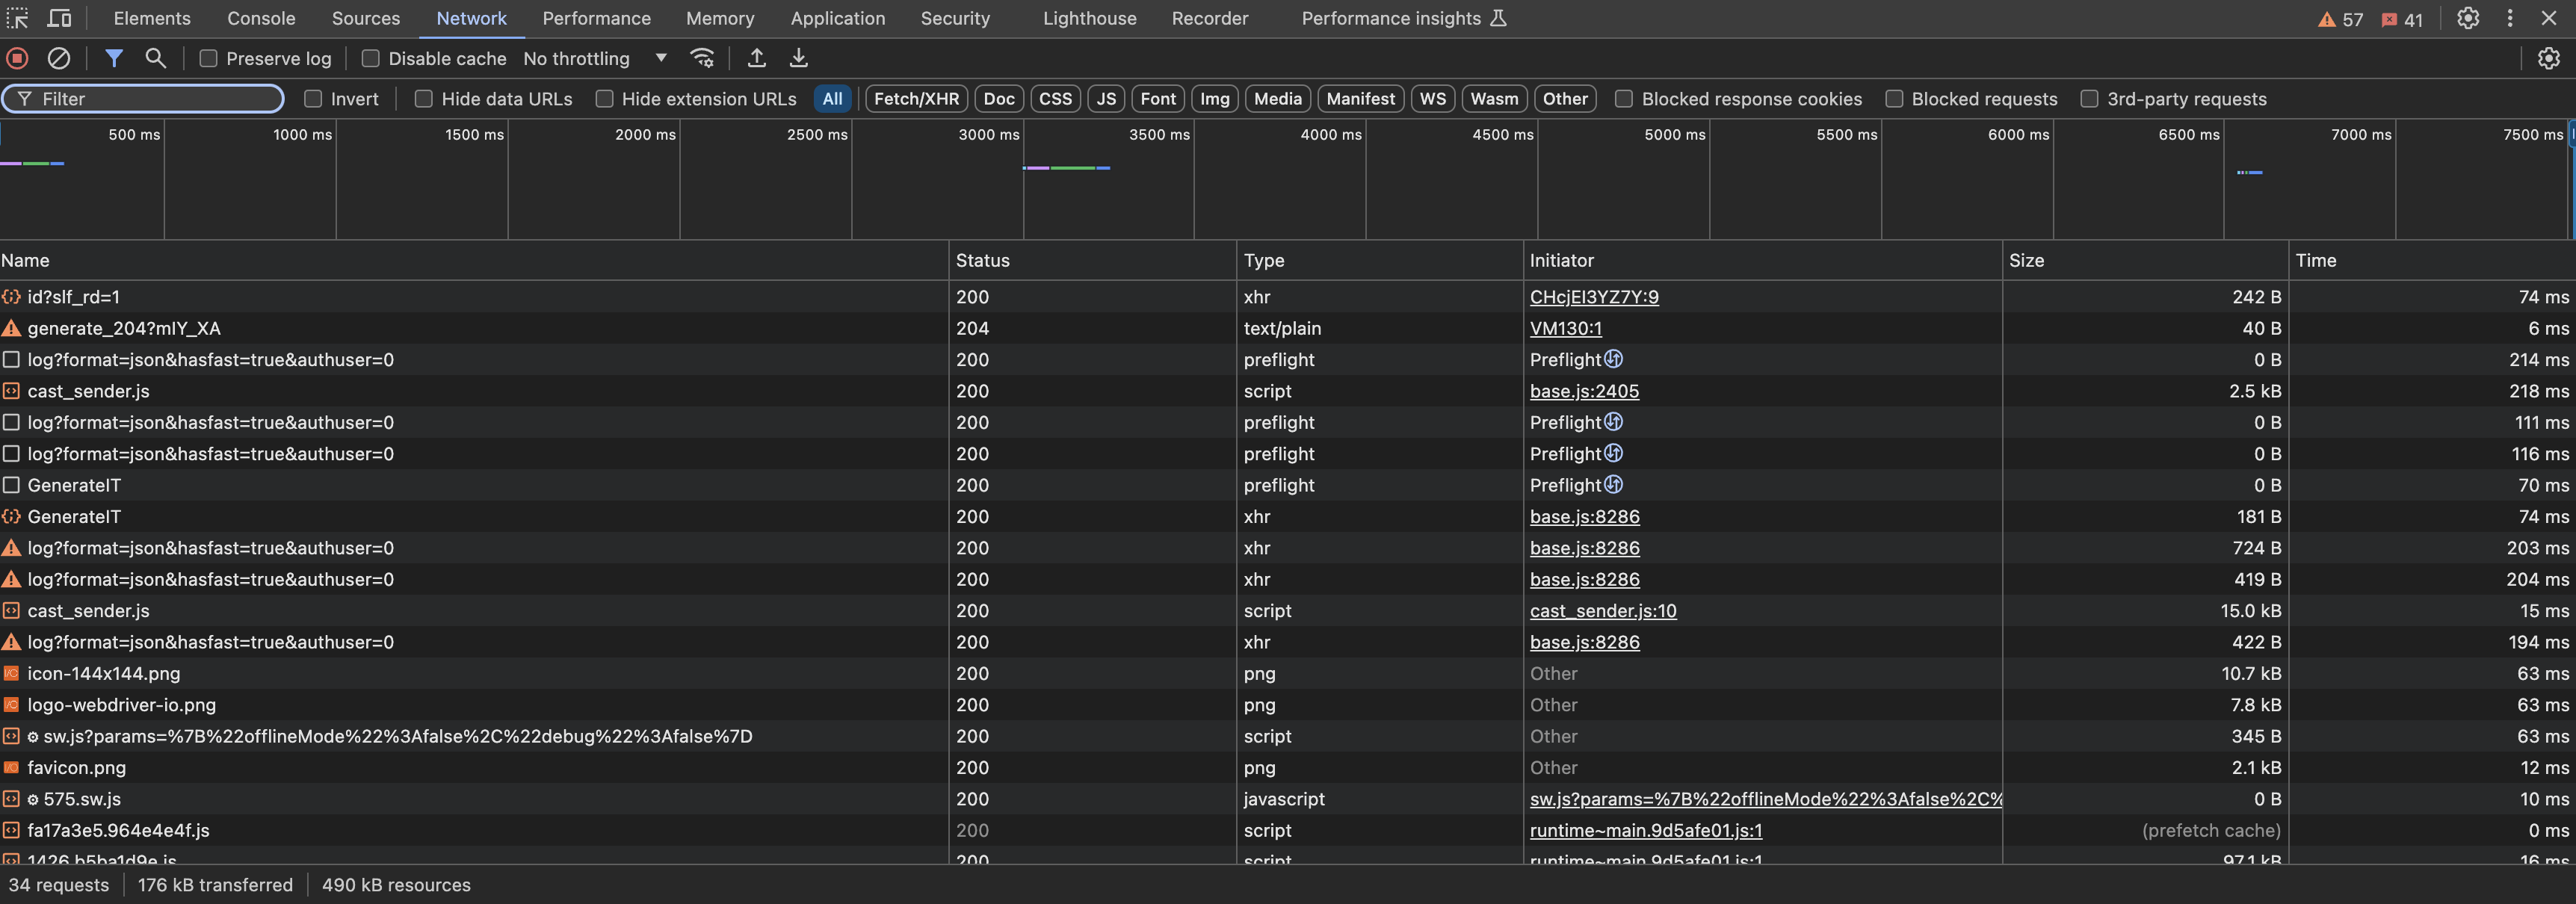Select the id?slf_rd=1 request row

(x=1288, y=297)
